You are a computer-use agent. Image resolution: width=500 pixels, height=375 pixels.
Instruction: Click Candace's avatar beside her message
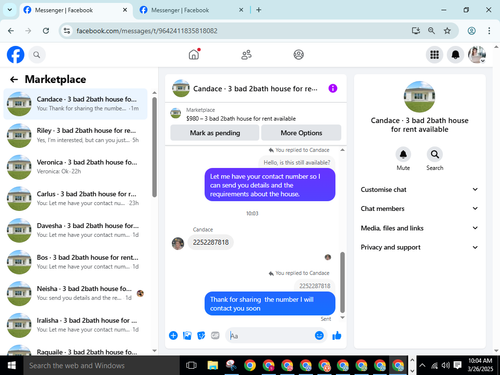pos(178,243)
